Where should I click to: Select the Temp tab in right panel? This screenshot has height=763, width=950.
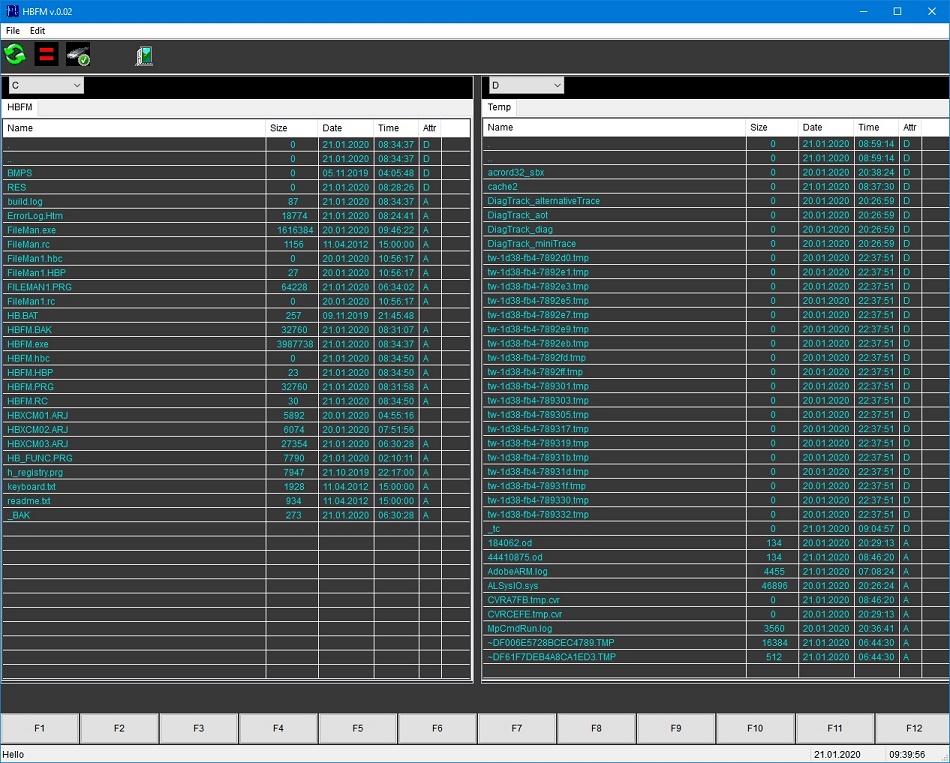point(499,107)
